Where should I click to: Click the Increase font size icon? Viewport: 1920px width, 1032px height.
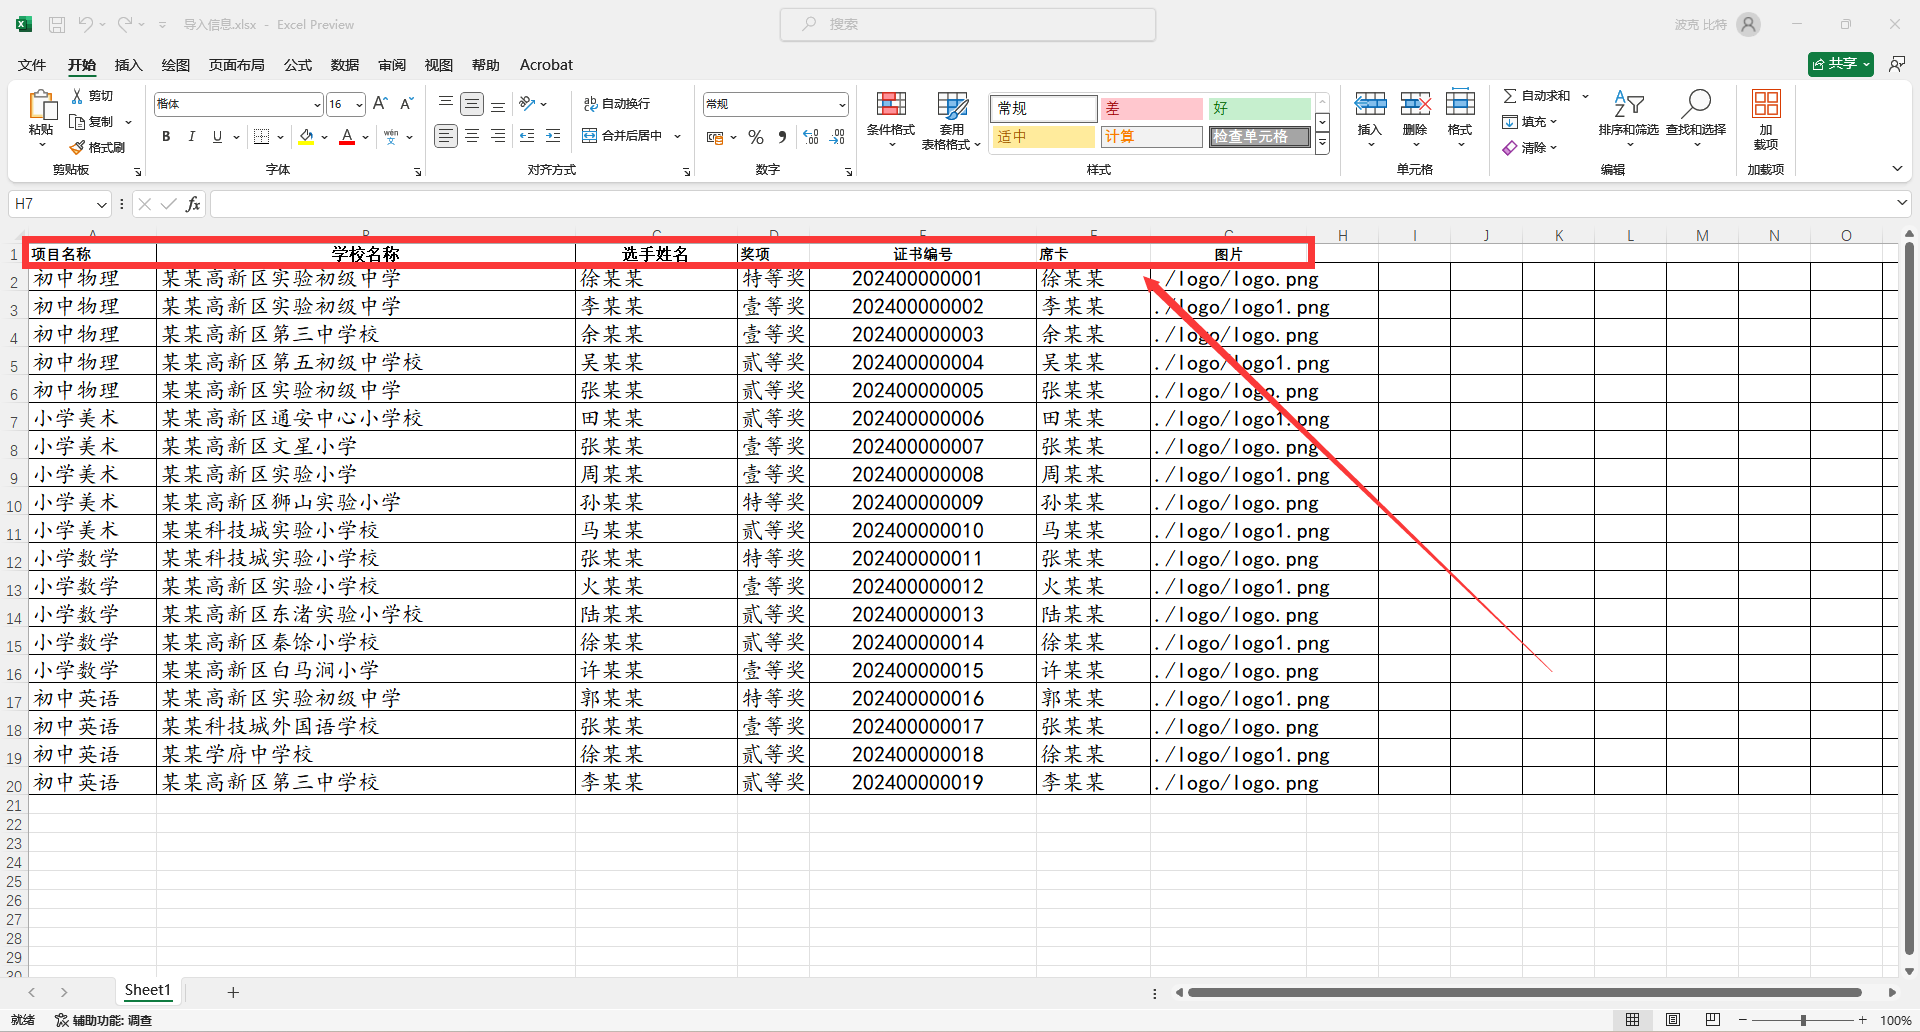point(380,104)
